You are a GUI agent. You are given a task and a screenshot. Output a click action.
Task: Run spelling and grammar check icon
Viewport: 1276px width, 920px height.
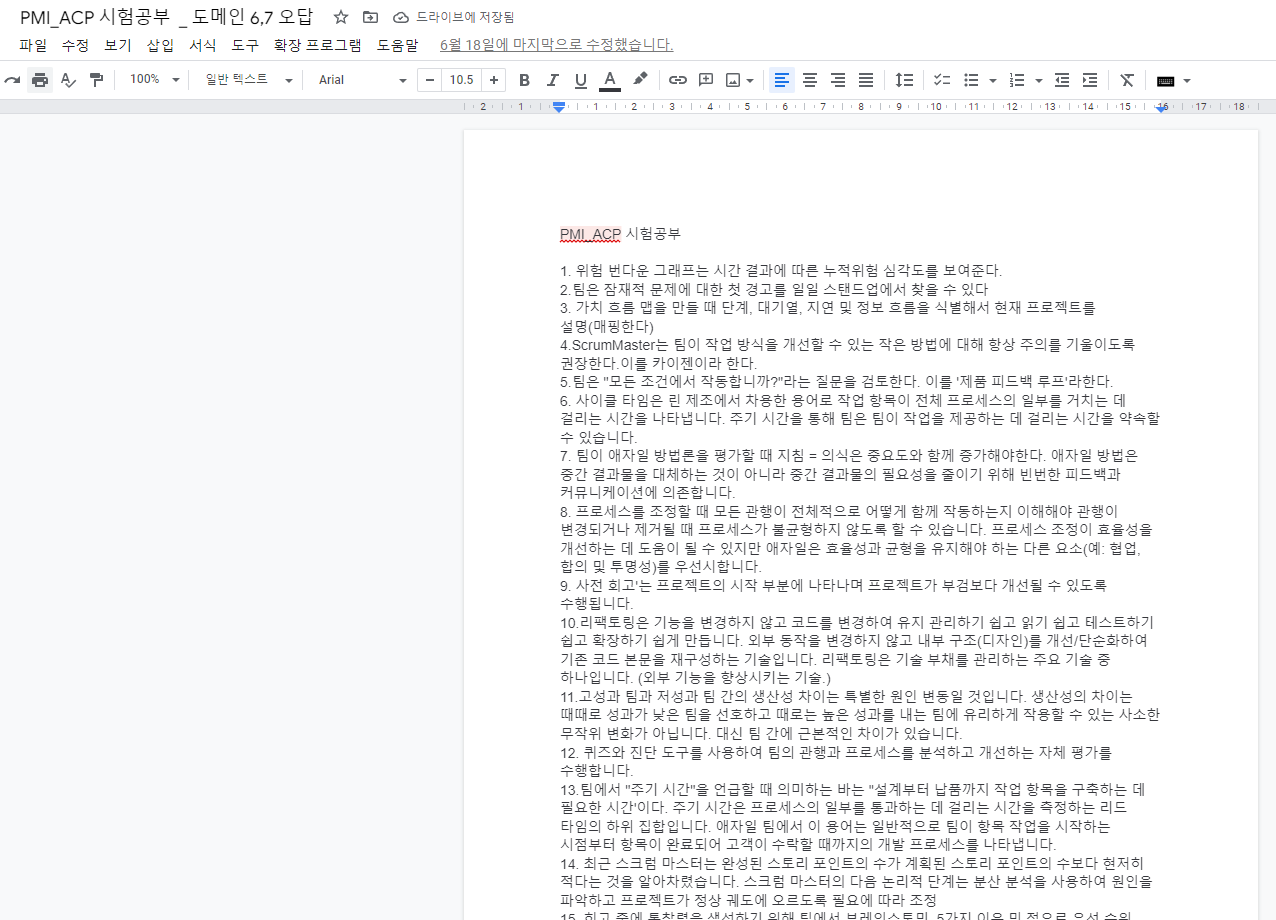(x=68, y=80)
